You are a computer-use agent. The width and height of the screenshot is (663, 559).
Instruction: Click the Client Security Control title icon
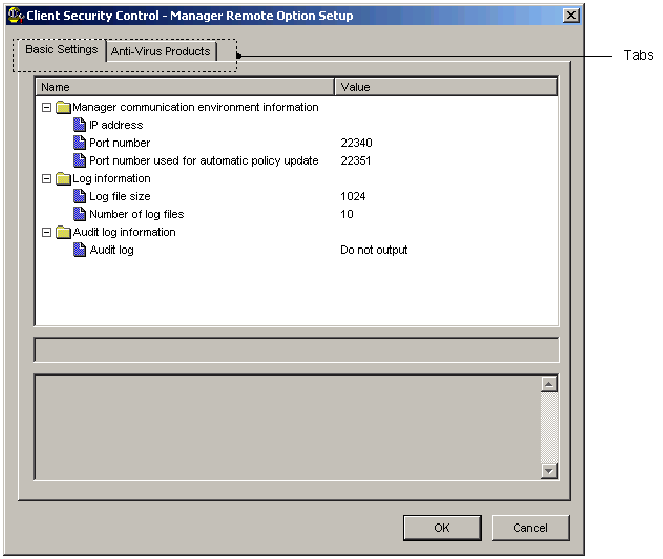[15, 16]
